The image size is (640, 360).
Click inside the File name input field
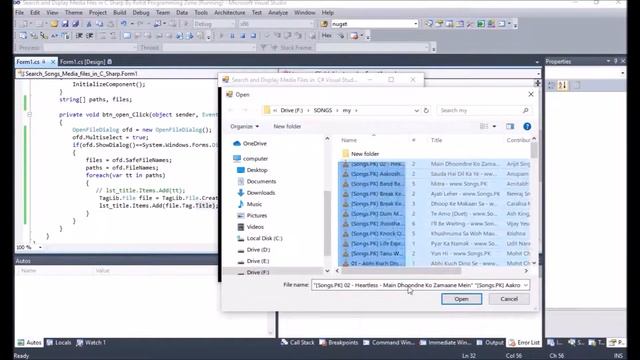[416, 285]
